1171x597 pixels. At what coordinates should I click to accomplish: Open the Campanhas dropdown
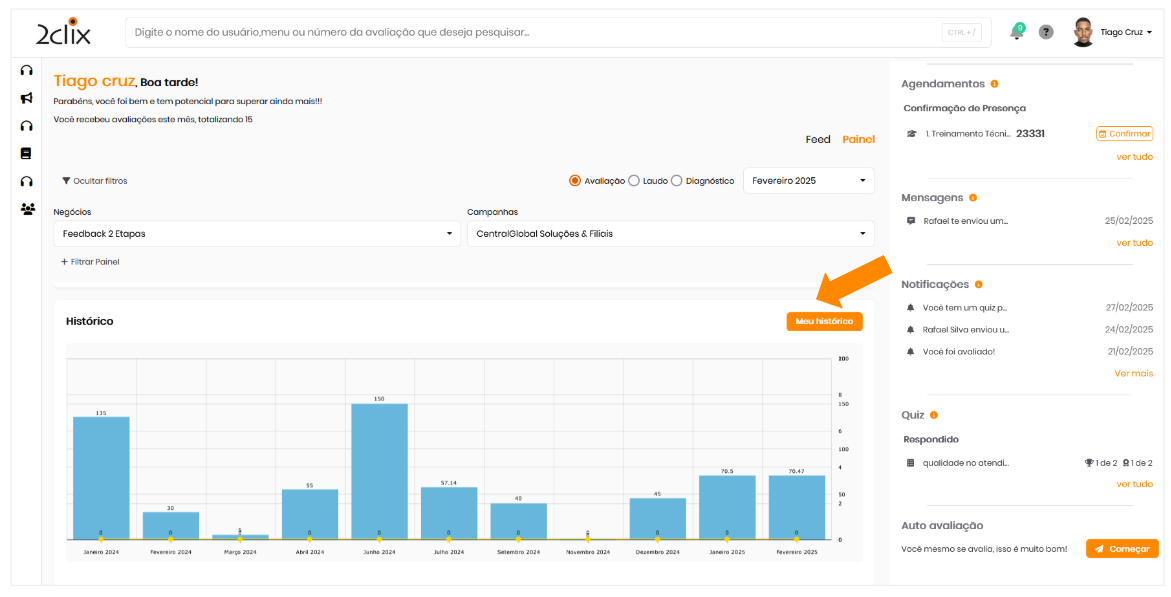tap(670, 234)
